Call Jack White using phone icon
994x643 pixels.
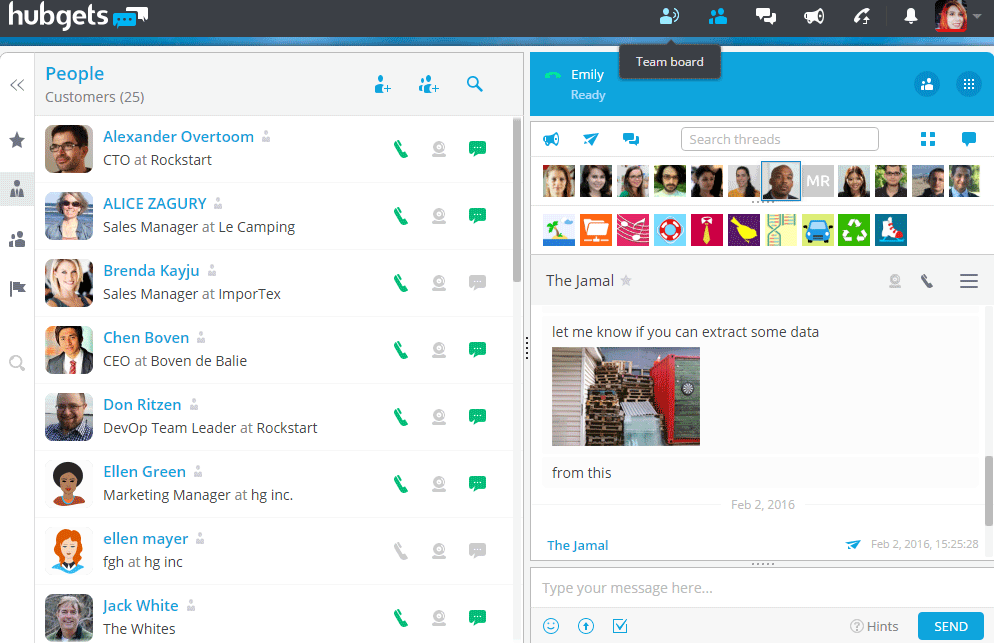click(401, 618)
